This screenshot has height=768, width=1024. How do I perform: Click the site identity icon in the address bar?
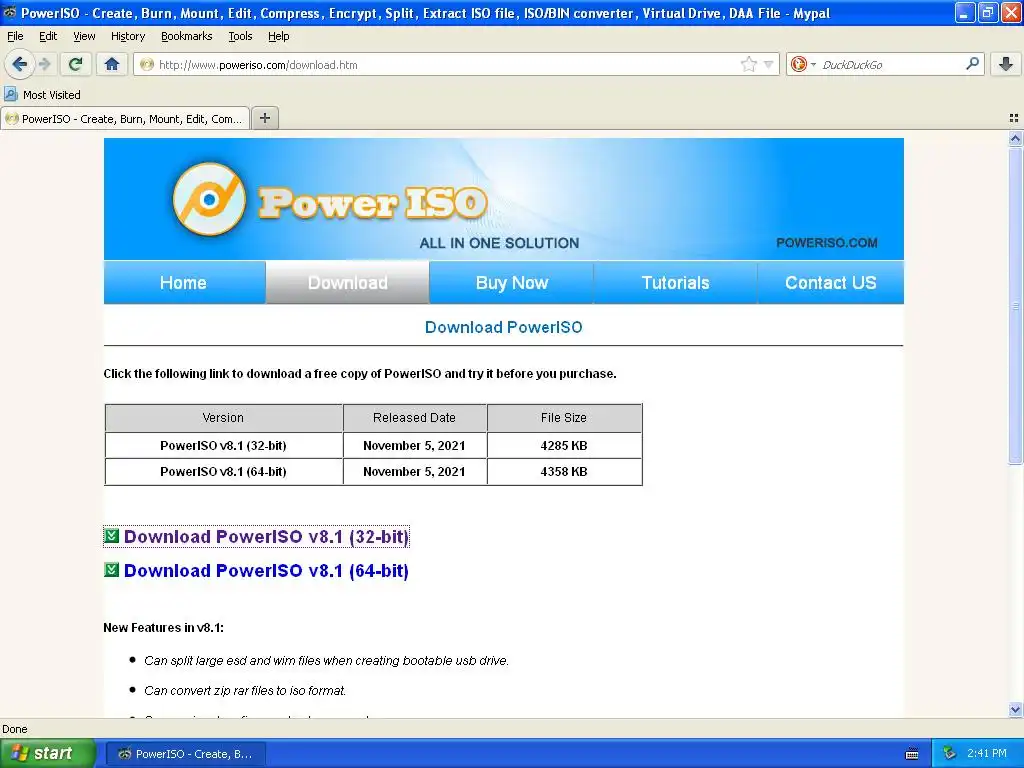pos(147,64)
